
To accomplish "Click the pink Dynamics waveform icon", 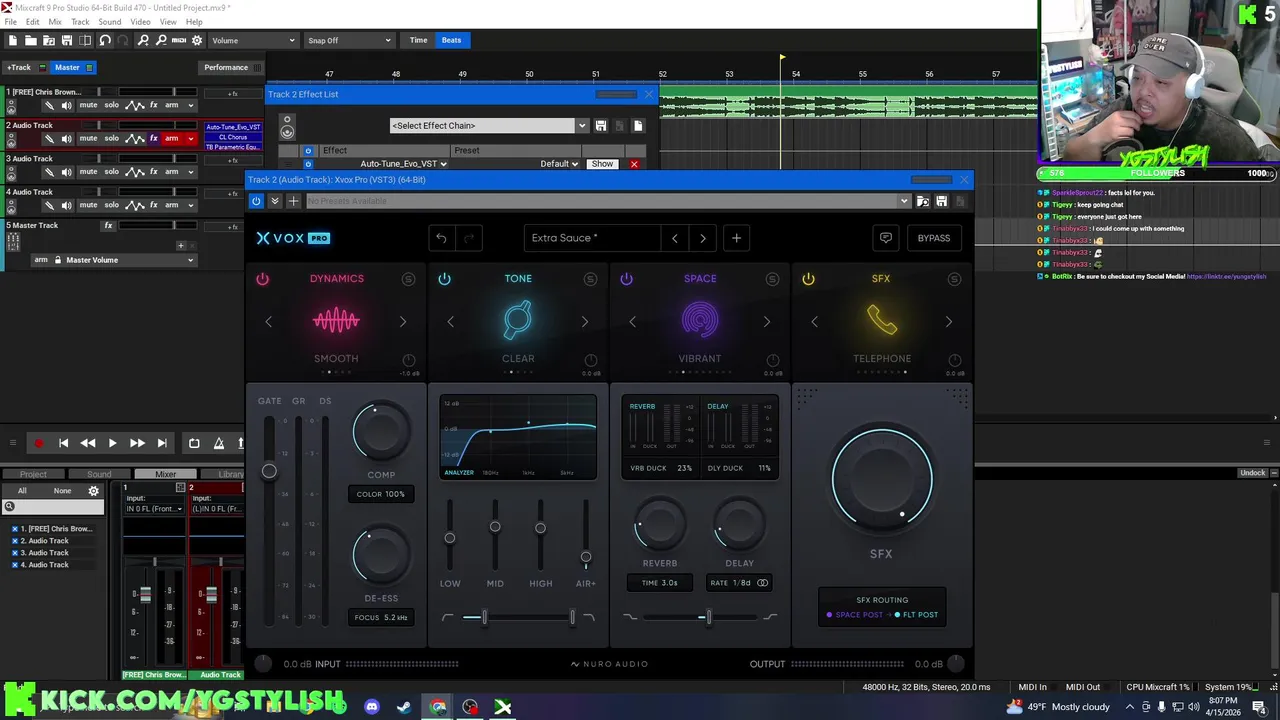I will 336,320.
